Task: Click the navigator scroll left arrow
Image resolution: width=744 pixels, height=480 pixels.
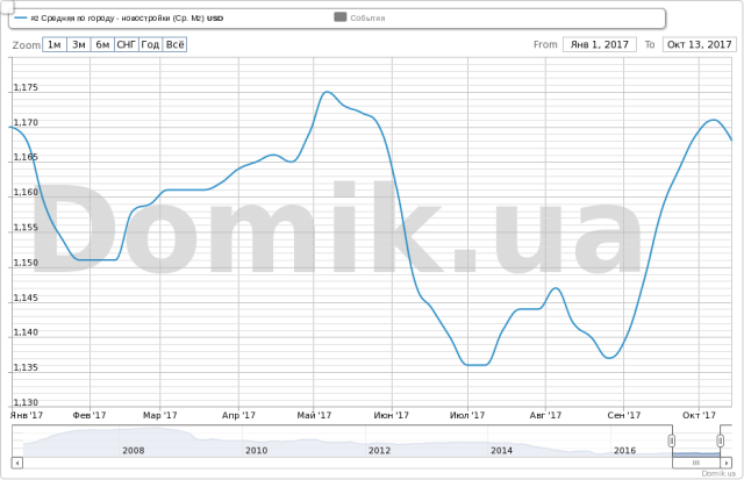Action: click(17, 462)
